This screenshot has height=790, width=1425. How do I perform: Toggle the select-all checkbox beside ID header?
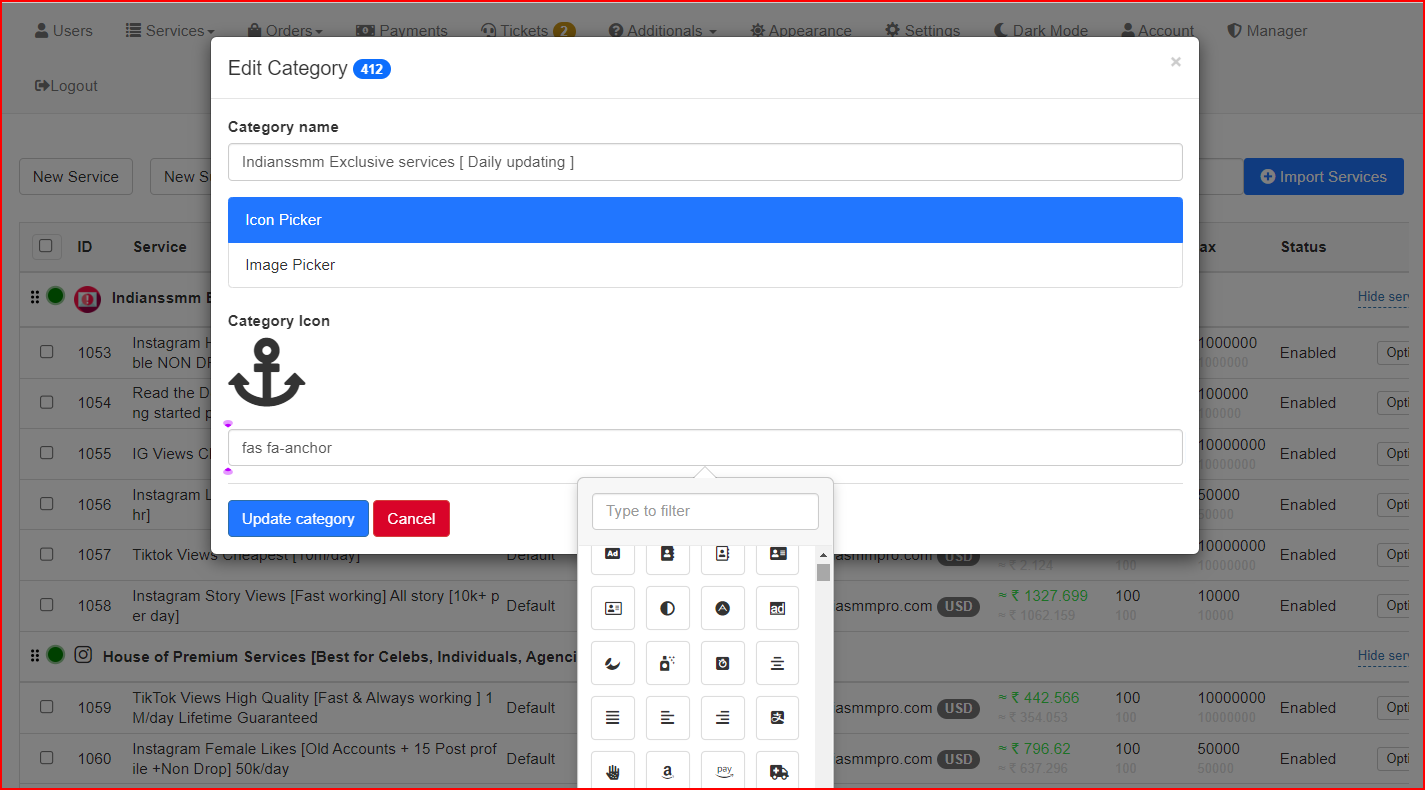coord(47,246)
